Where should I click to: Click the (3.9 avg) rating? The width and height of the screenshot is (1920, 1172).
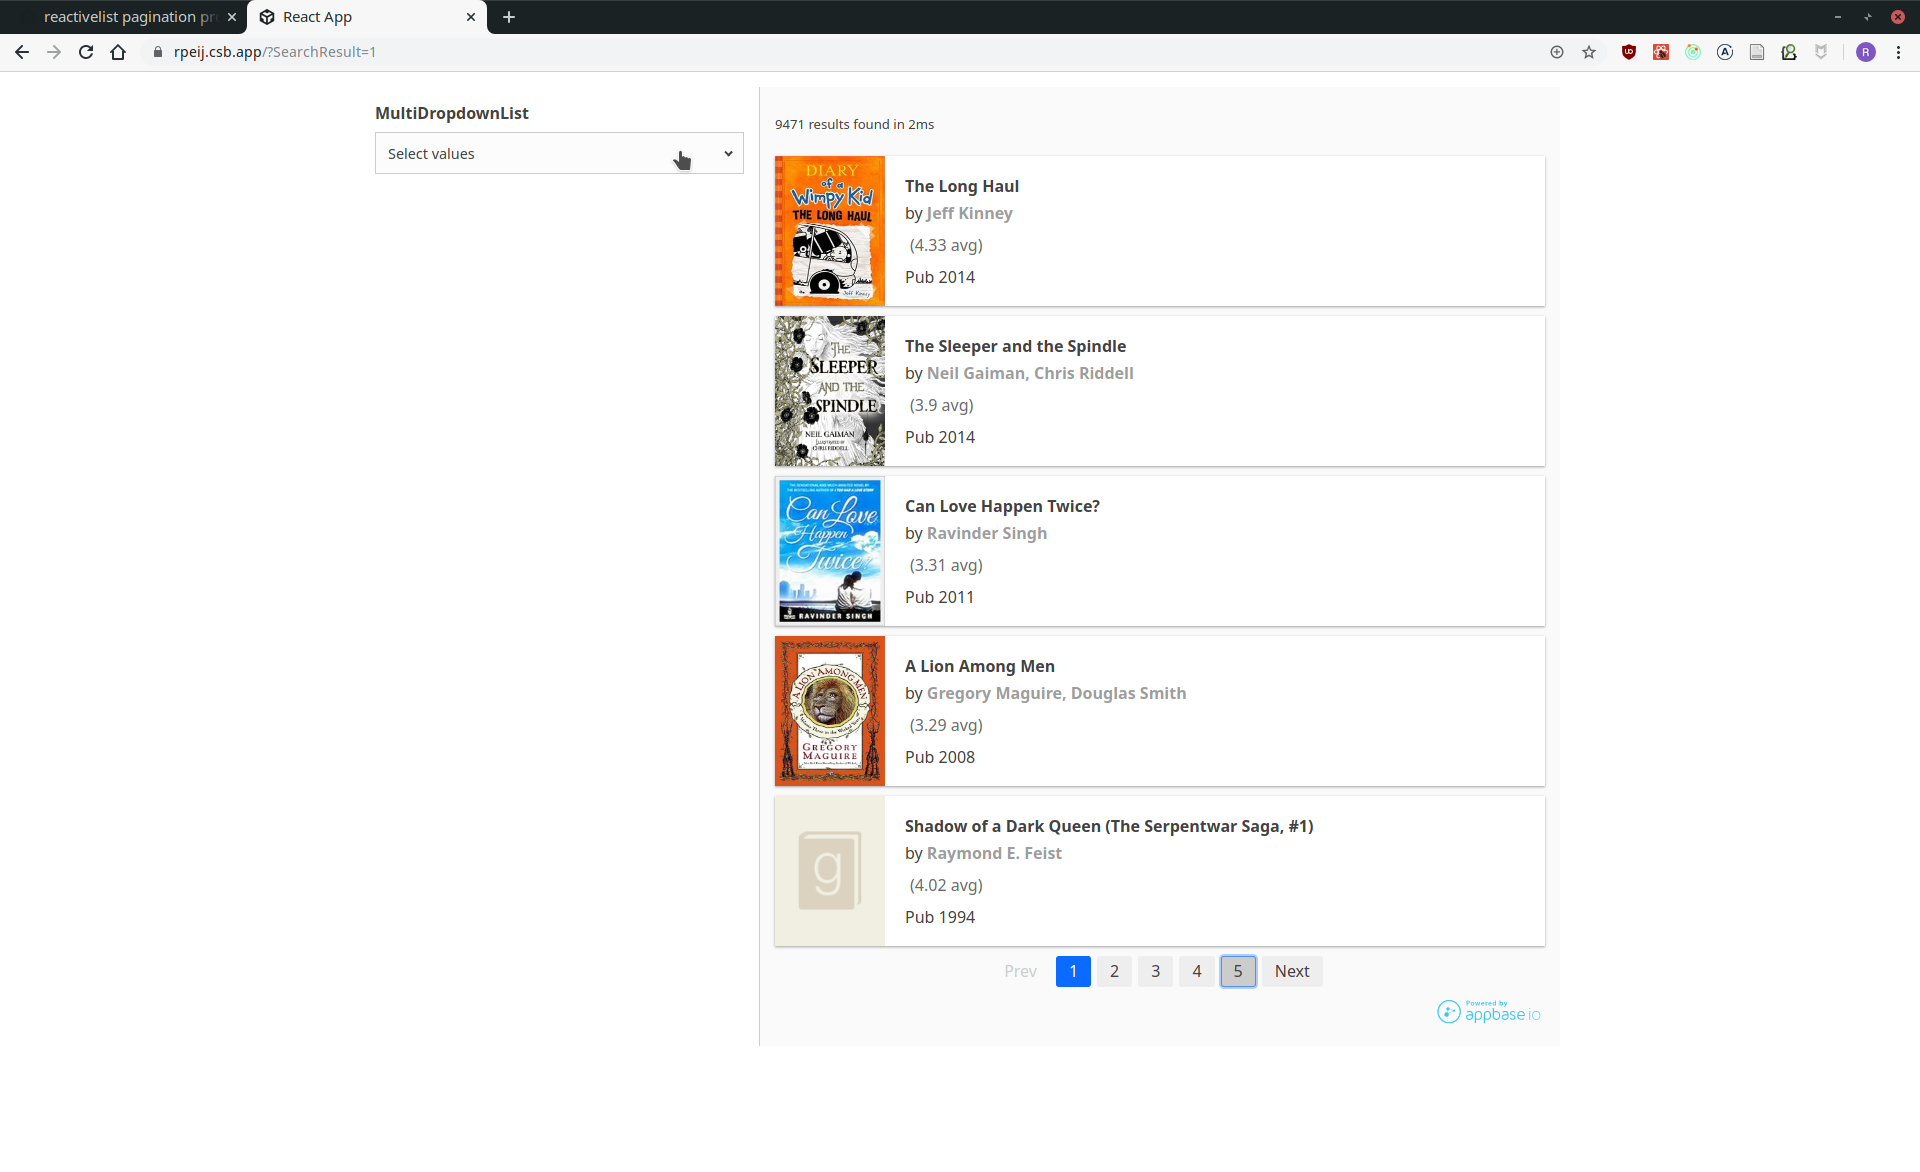pyautogui.click(x=941, y=405)
